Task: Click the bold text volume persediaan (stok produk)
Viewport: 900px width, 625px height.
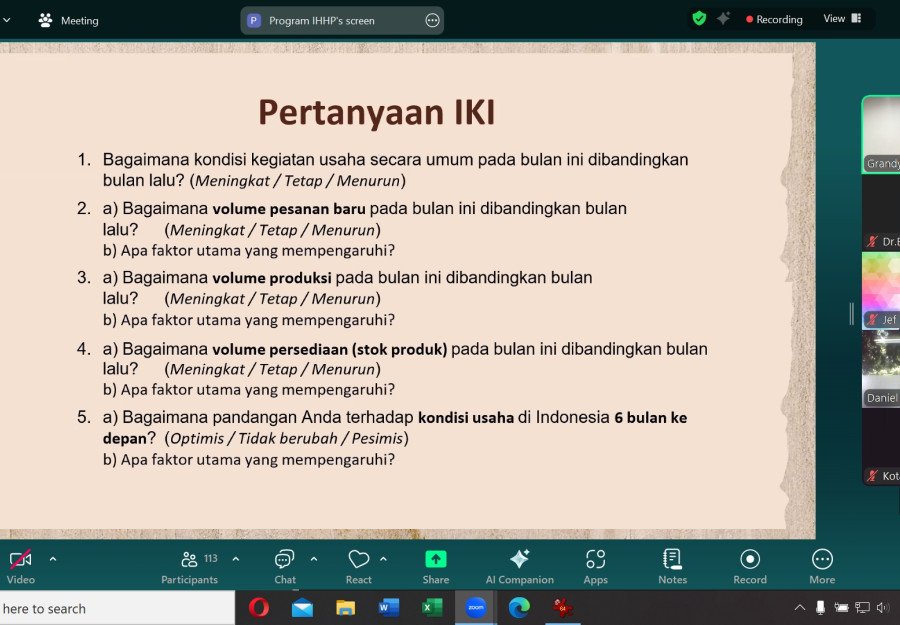Action: tap(329, 350)
